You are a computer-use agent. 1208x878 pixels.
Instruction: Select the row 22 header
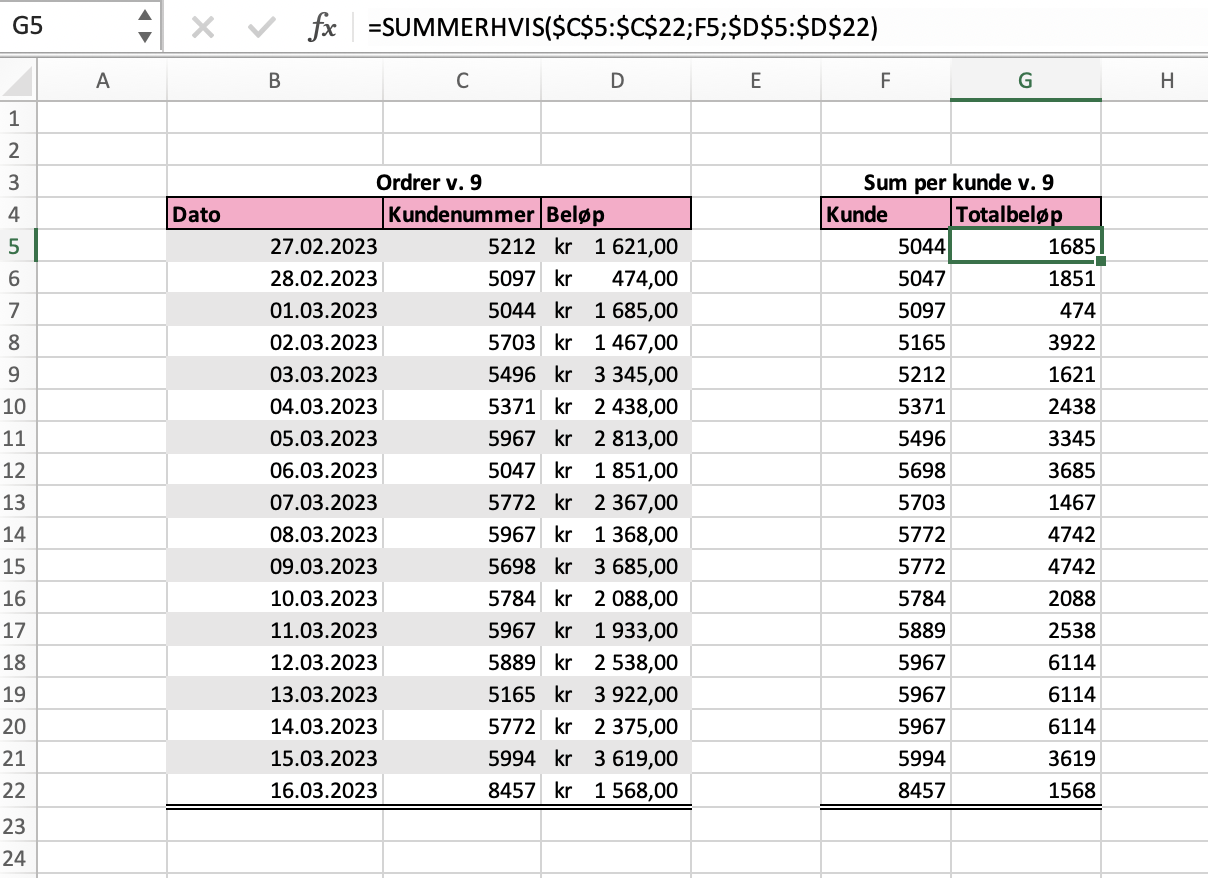15,790
